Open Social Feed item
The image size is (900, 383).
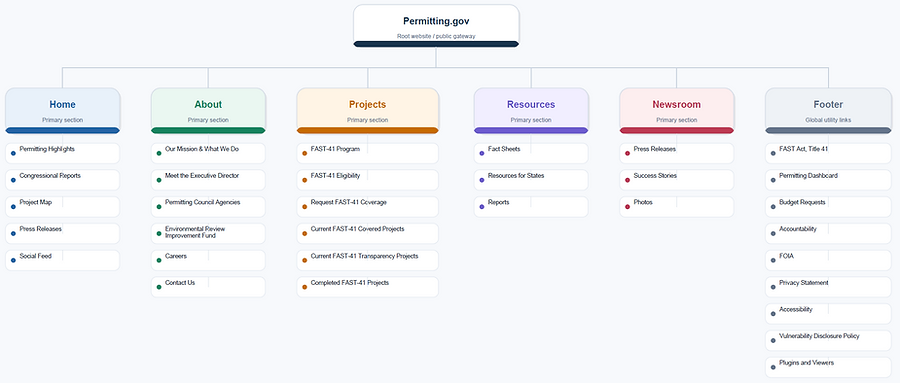pos(63,260)
